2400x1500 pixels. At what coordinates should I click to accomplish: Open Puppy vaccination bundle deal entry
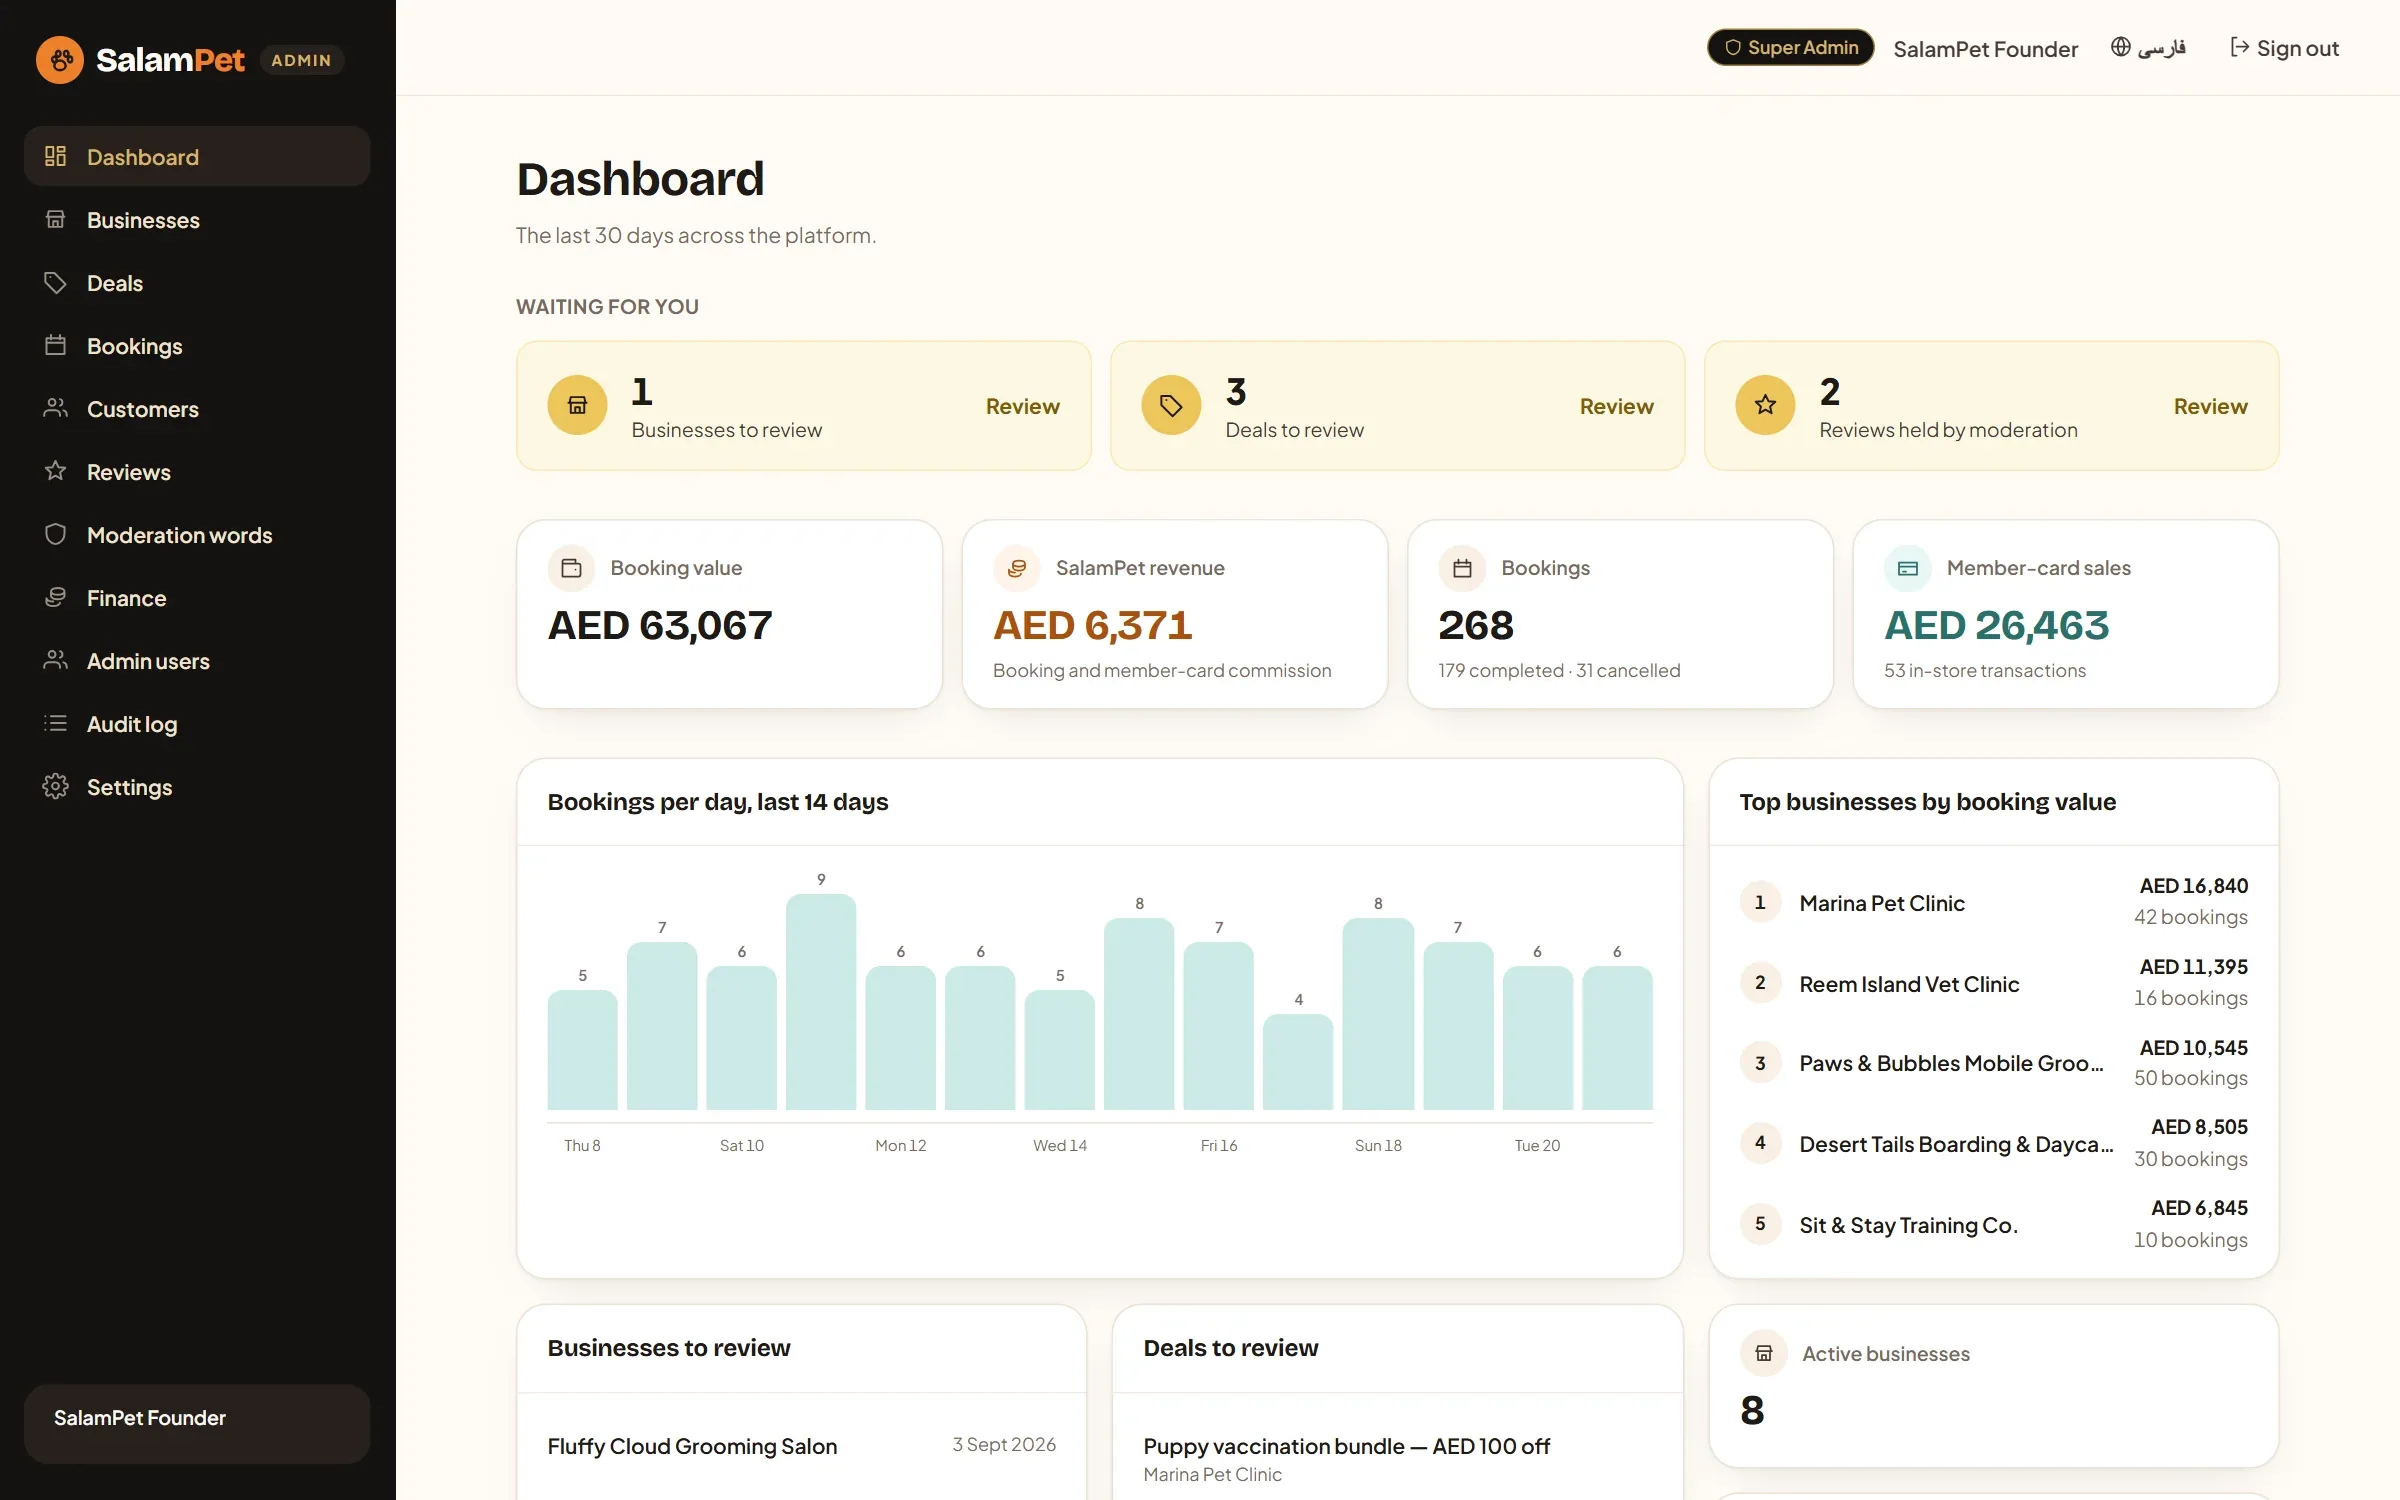pos(1397,1458)
